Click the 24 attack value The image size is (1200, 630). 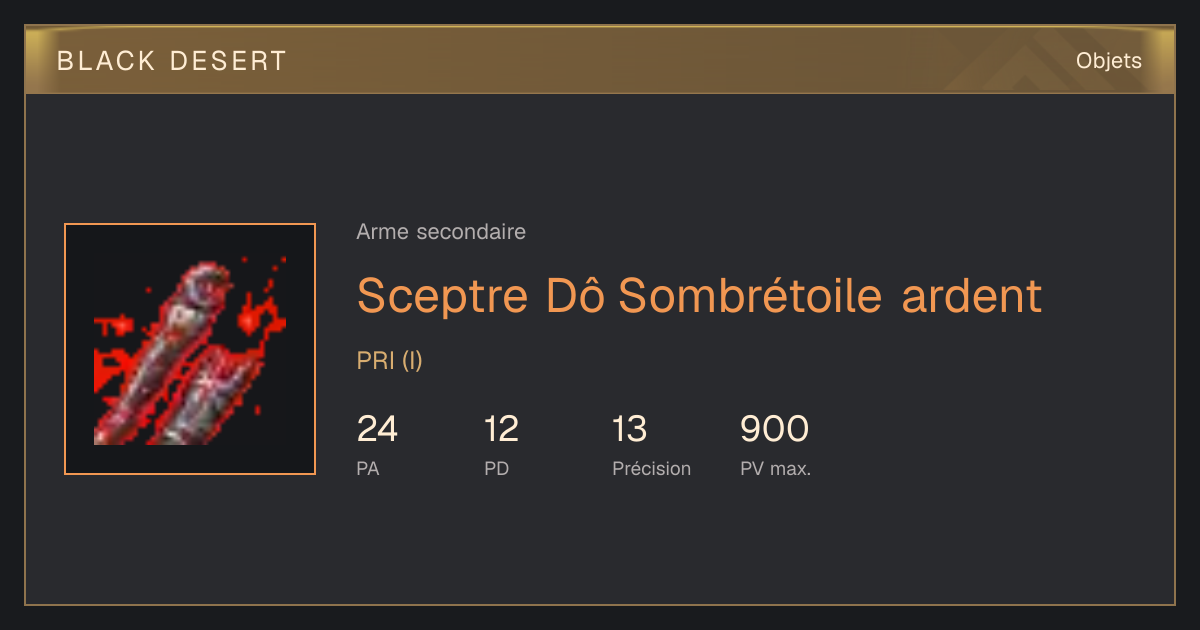click(x=377, y=429)
